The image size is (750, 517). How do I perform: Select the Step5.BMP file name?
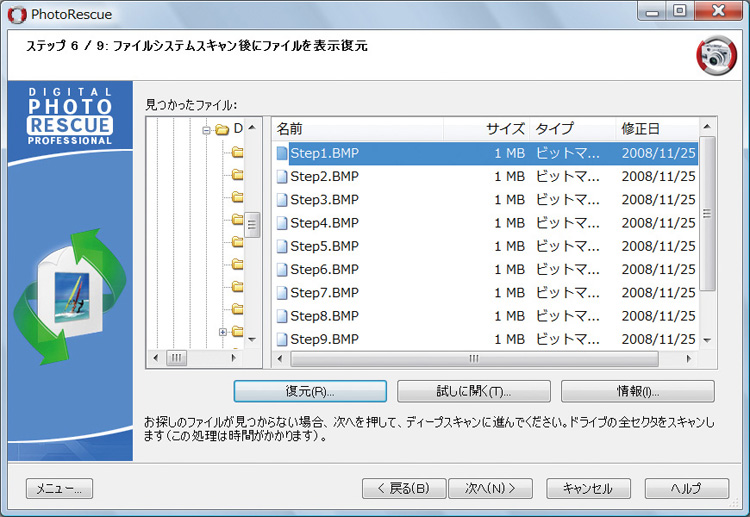pyautogui.click(x=324, y=246)
